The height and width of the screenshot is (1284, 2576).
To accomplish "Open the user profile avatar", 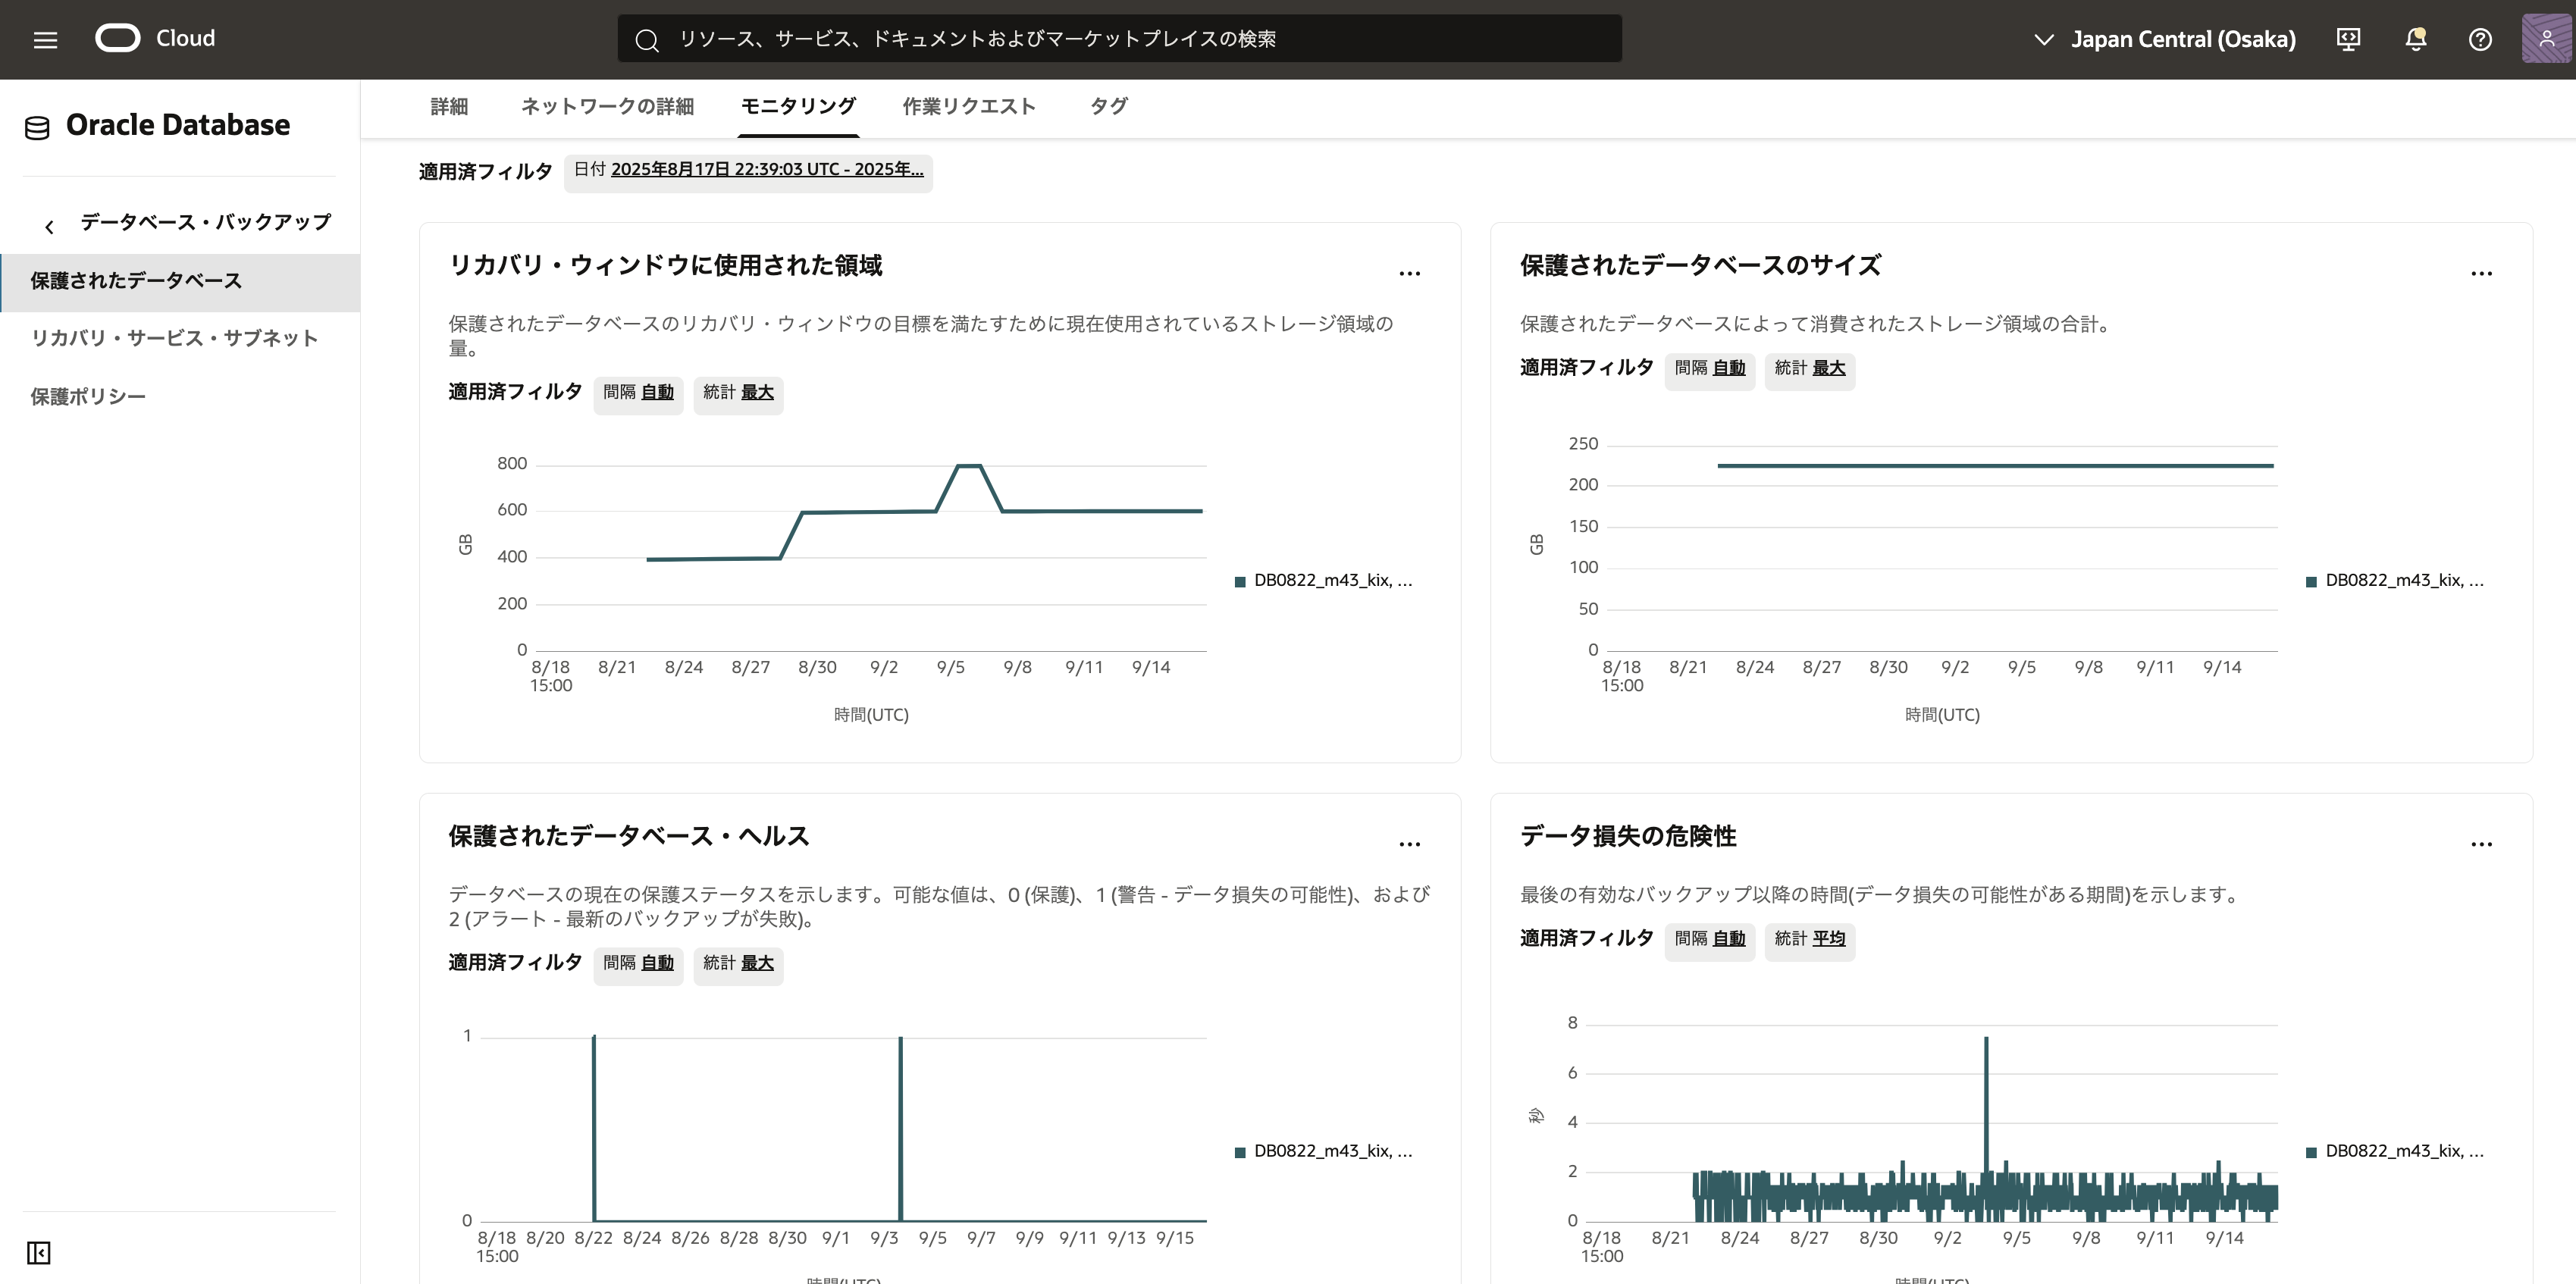I will (2546, 40).
